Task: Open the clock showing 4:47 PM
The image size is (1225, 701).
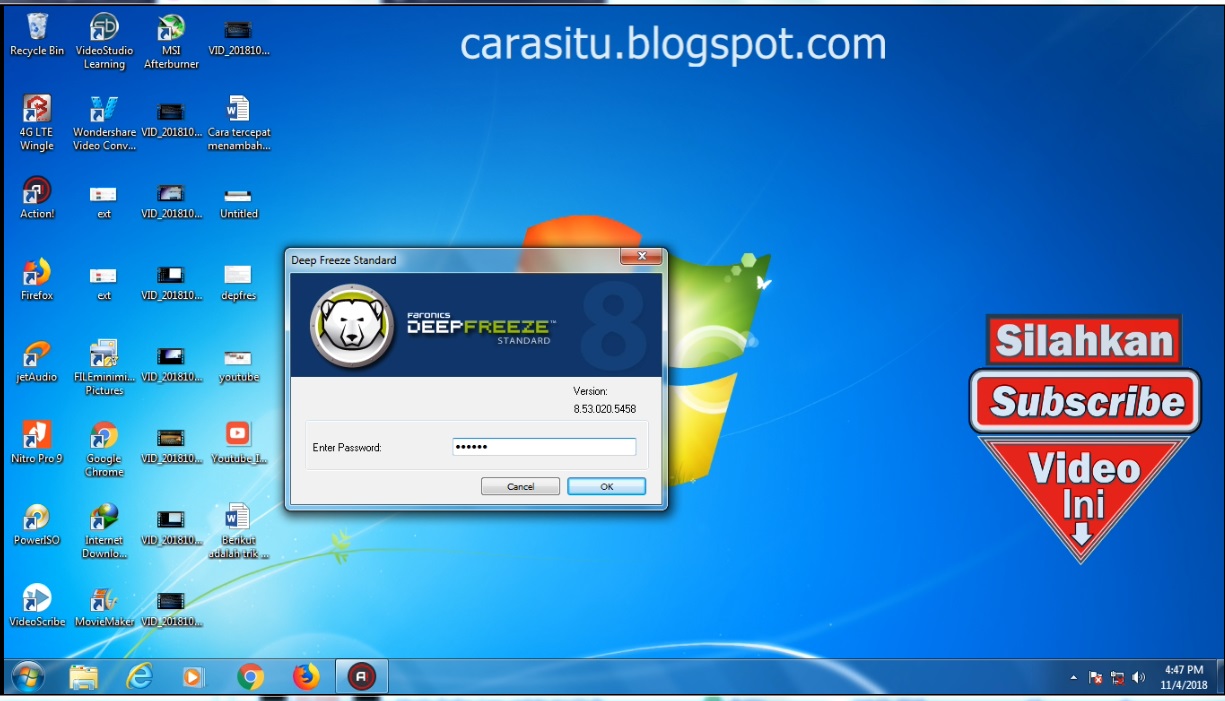Action: click(x=1182, y=677)
